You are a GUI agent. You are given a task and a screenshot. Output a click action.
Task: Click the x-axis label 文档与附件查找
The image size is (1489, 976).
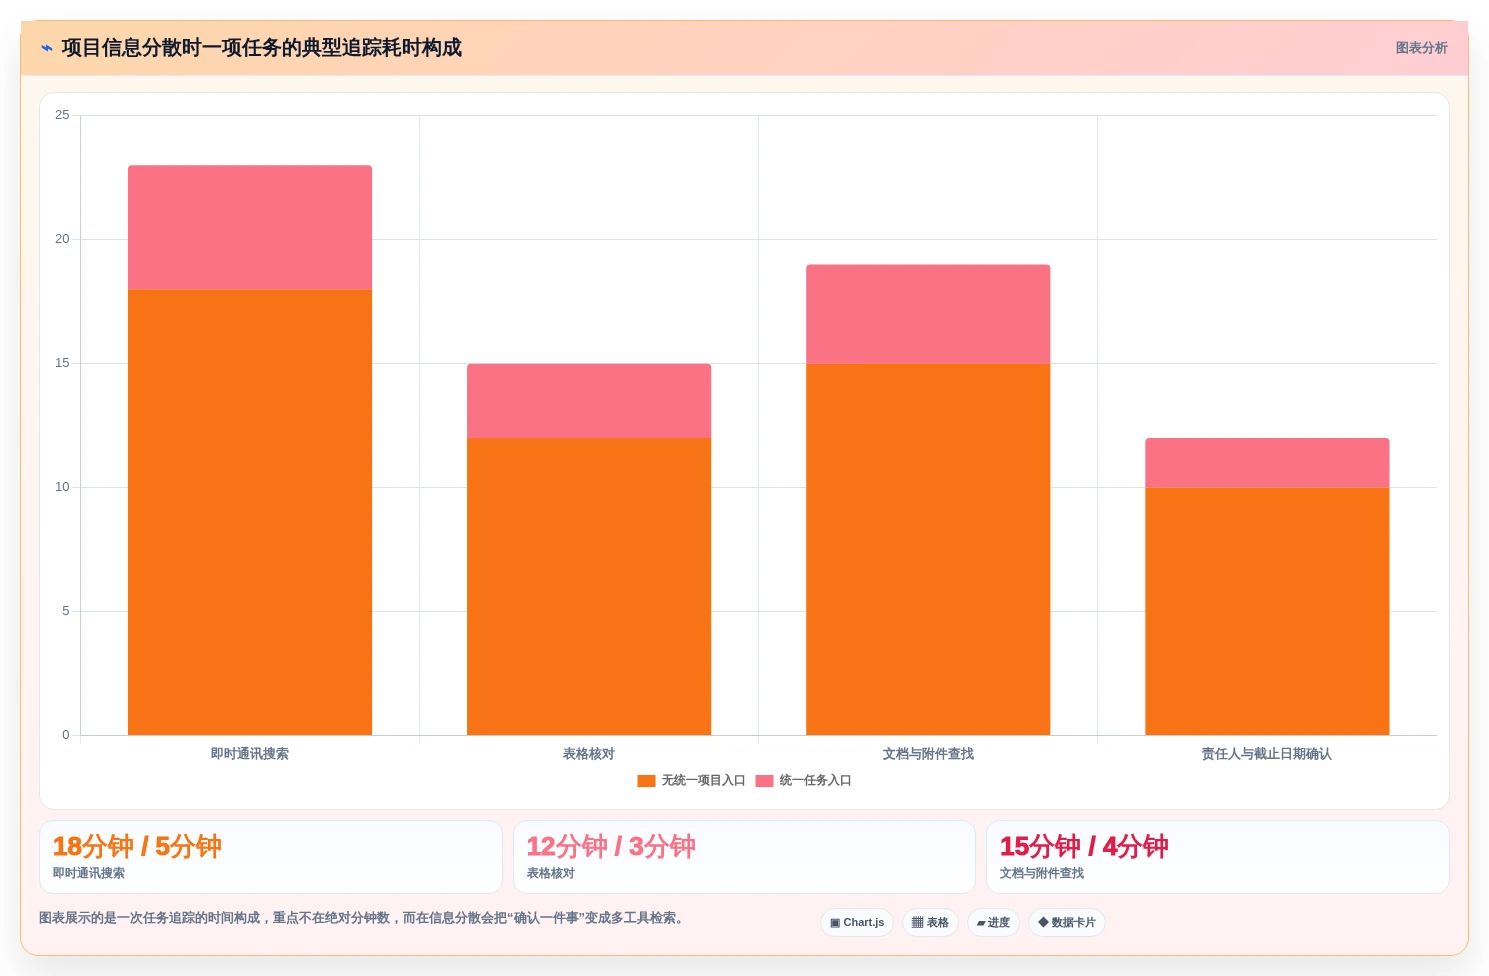[928, 754]
